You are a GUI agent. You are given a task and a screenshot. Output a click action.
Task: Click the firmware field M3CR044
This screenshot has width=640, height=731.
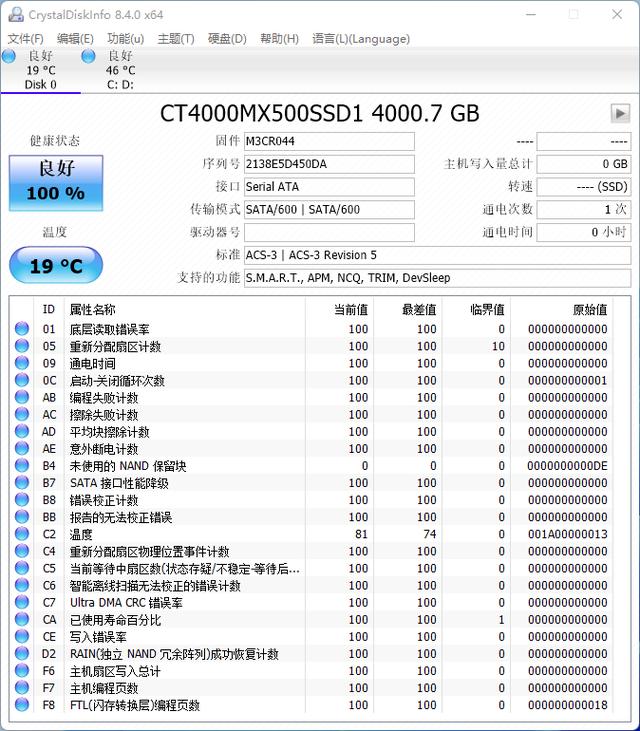pos(329,141)
